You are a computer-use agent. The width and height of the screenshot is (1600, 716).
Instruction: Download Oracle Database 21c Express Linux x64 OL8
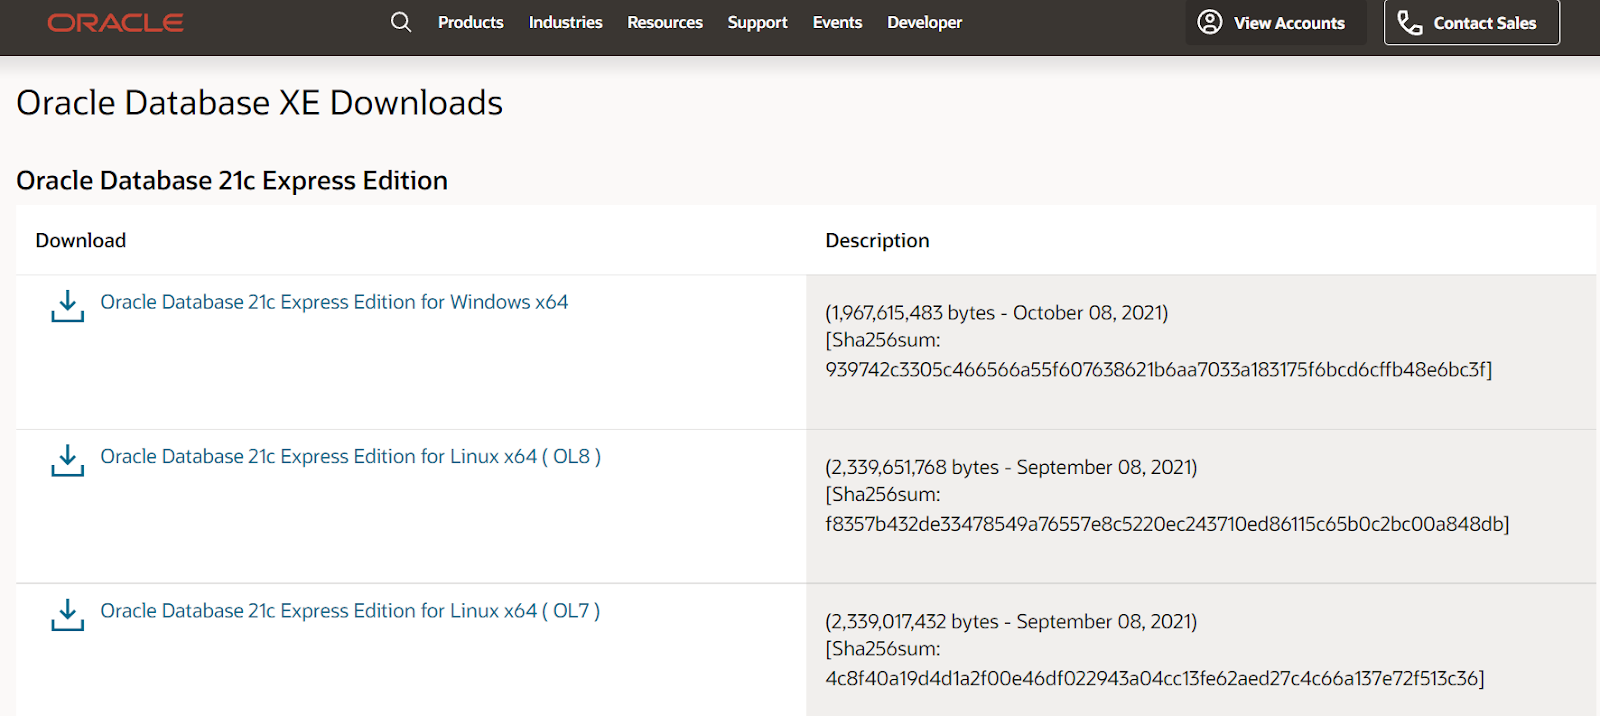[351, 456]
